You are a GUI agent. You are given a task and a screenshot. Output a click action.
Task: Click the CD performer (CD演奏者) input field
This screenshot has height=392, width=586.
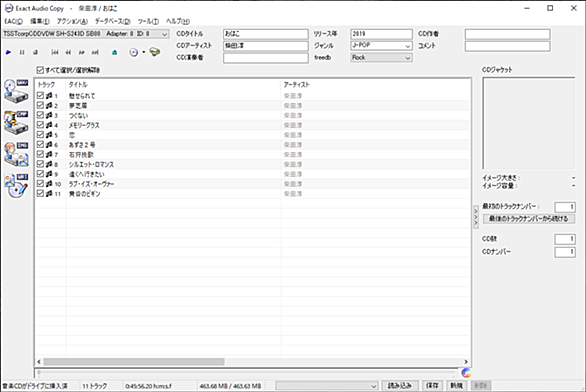266,58
